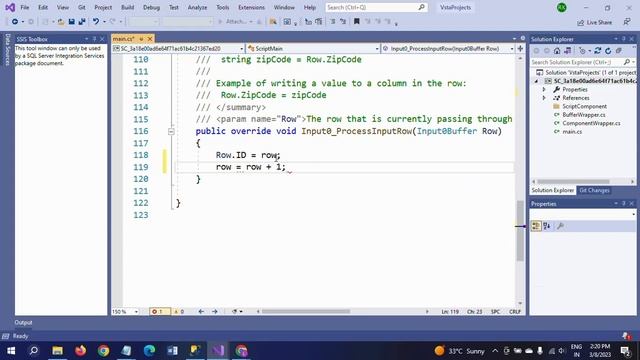Screen dimensions: 640x360
Task: Click the user account avatar icon
Action: pos(562,7)
